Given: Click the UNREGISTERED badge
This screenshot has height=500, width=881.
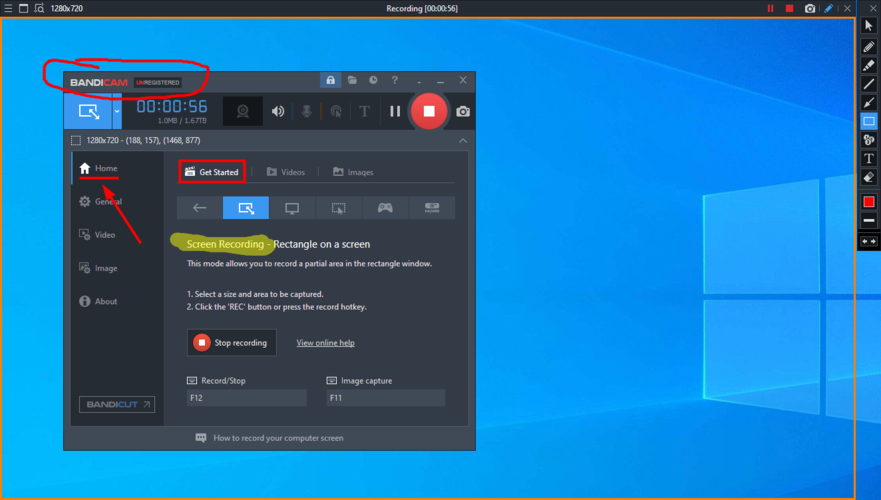Looking at the screenshot, I should (158, 83).
